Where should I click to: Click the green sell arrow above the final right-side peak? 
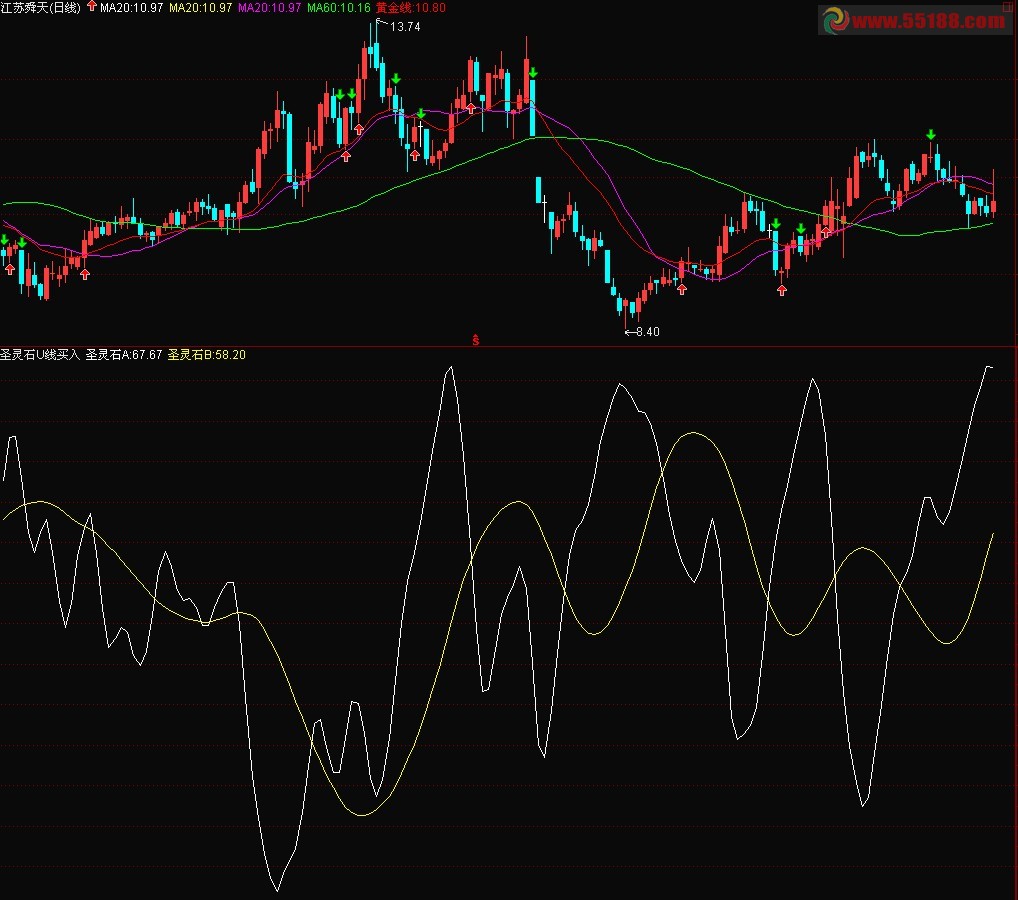[x=931, y=134]
